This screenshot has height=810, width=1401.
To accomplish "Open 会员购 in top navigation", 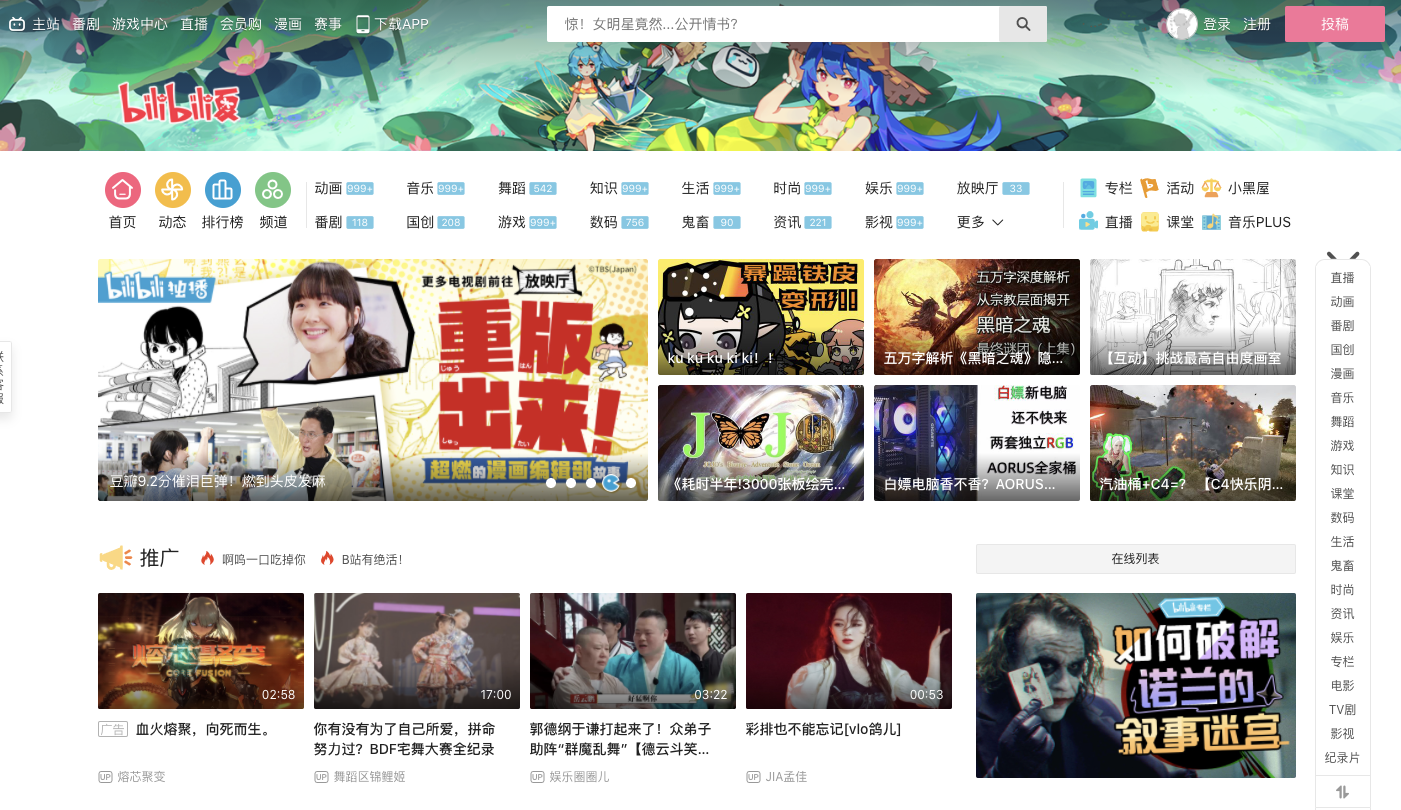I will [x=241, y=24].
